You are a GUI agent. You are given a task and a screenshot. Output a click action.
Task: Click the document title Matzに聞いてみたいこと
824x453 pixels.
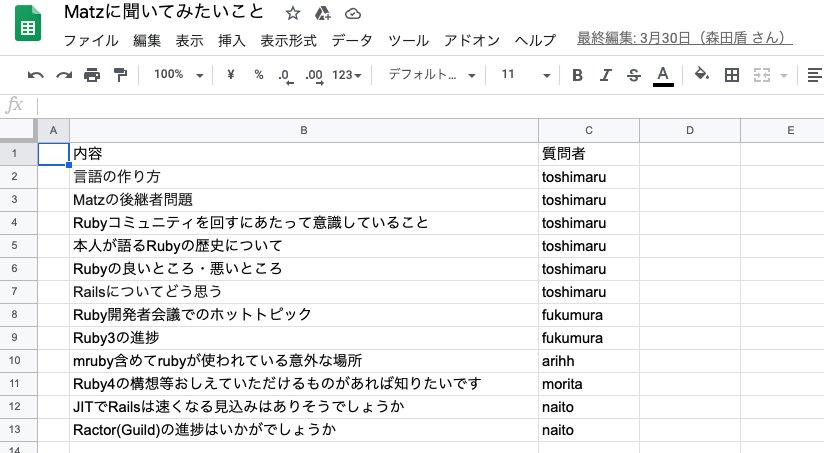[163, 12]
